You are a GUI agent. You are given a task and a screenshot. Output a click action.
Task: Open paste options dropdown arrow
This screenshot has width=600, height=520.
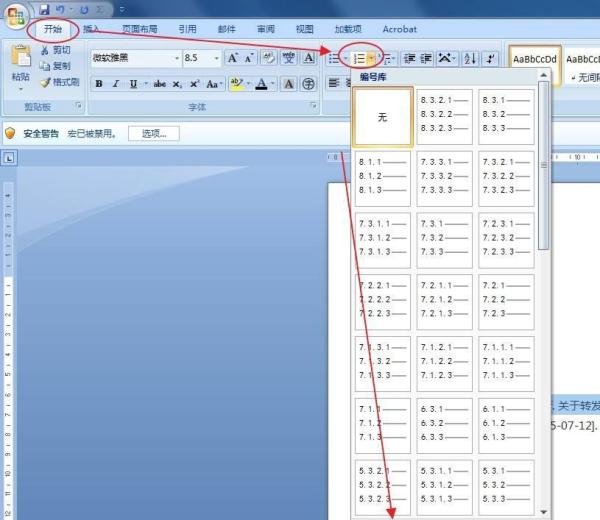(x=21, y=90)
